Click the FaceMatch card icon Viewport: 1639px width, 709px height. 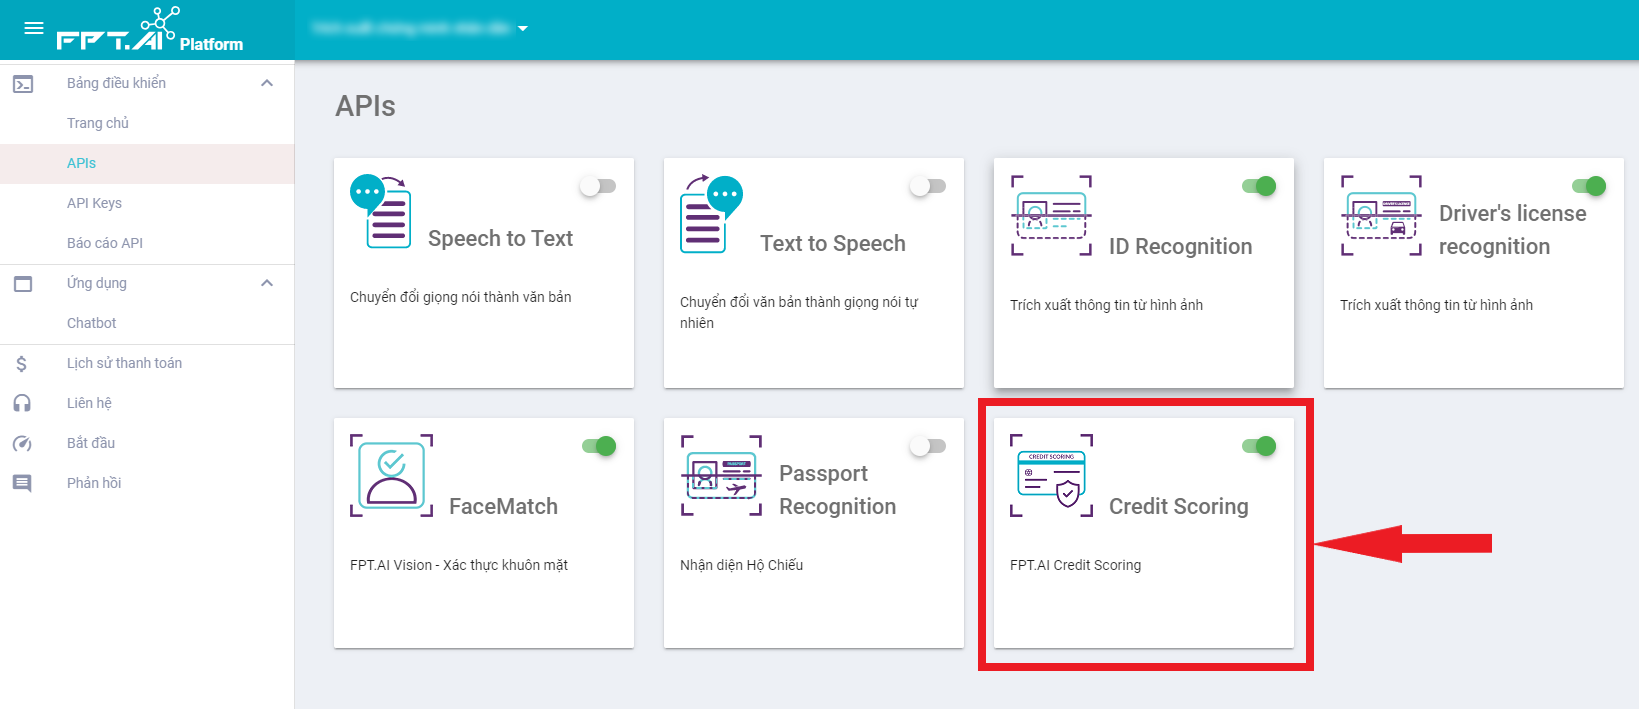tap(391, 476)
